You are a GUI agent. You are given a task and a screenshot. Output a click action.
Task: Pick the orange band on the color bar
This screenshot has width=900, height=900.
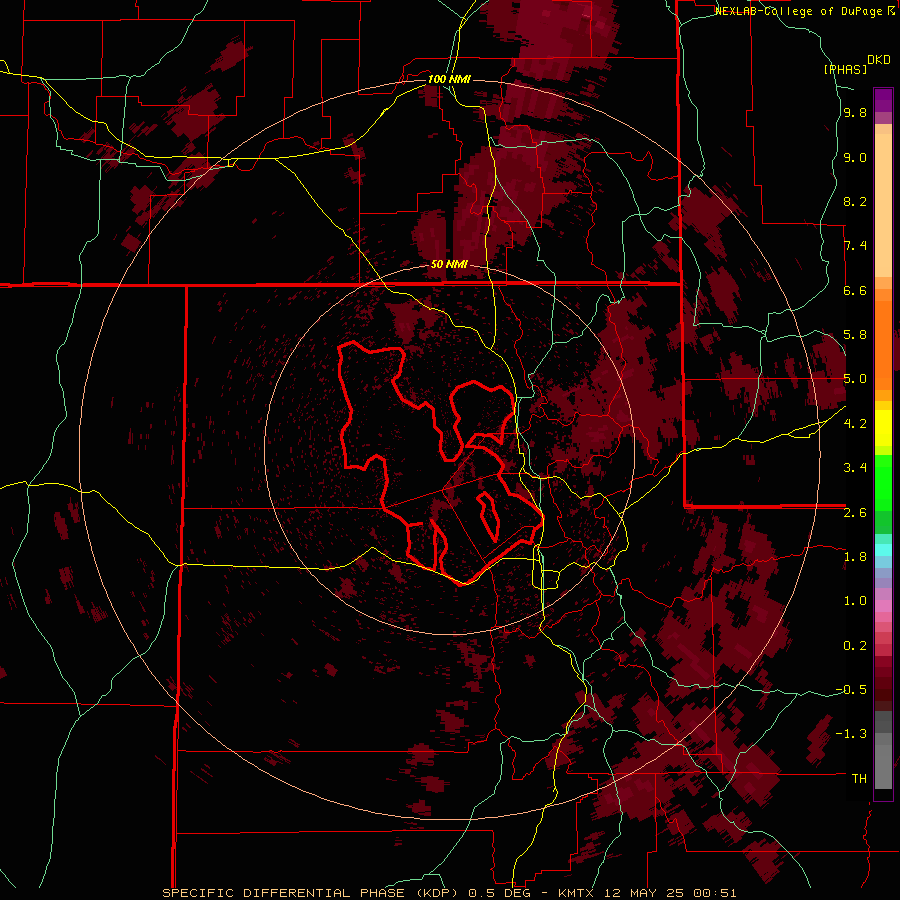(x=883, y=344)
